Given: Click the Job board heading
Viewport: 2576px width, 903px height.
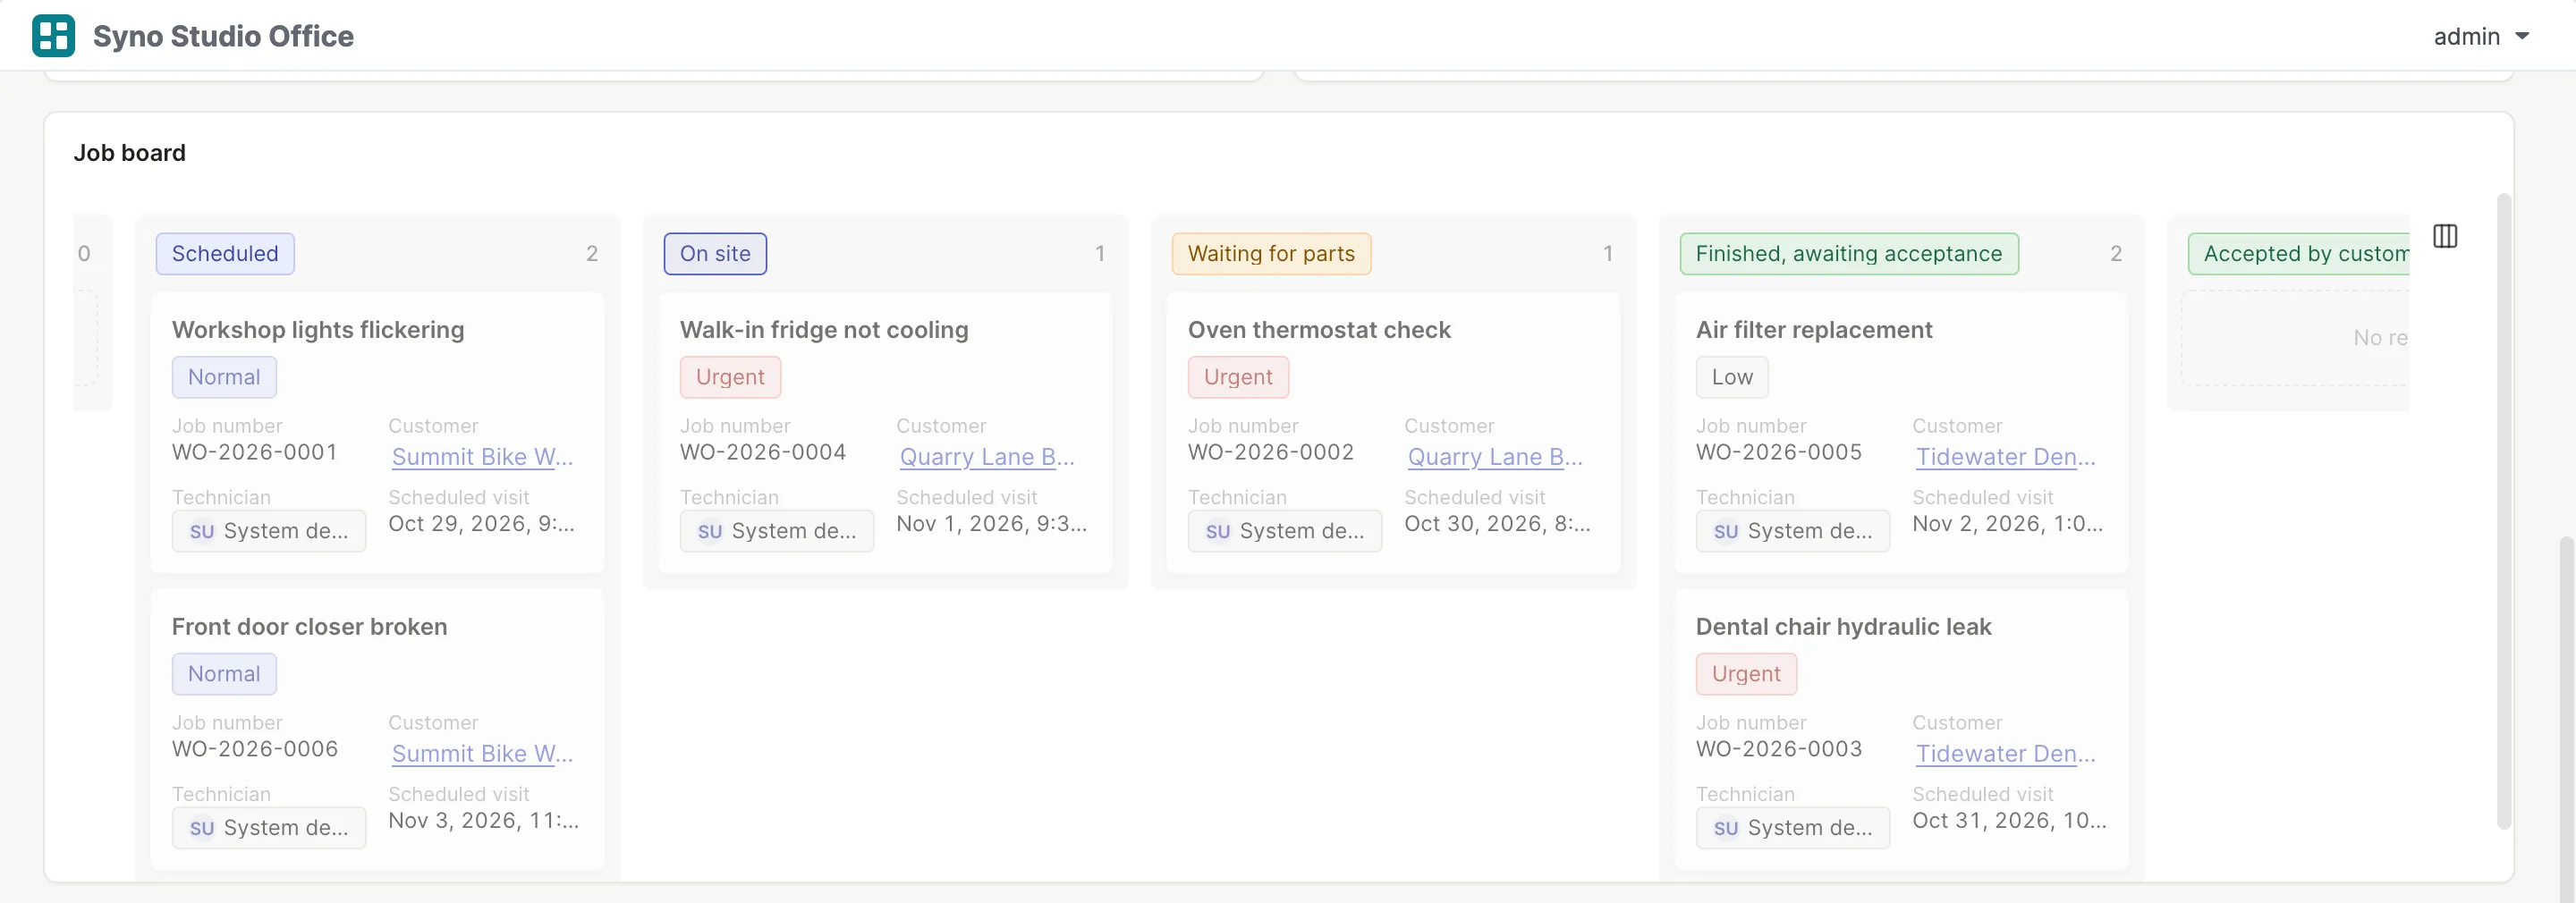Looking at the screenshot, I should (x=129, y=153).
